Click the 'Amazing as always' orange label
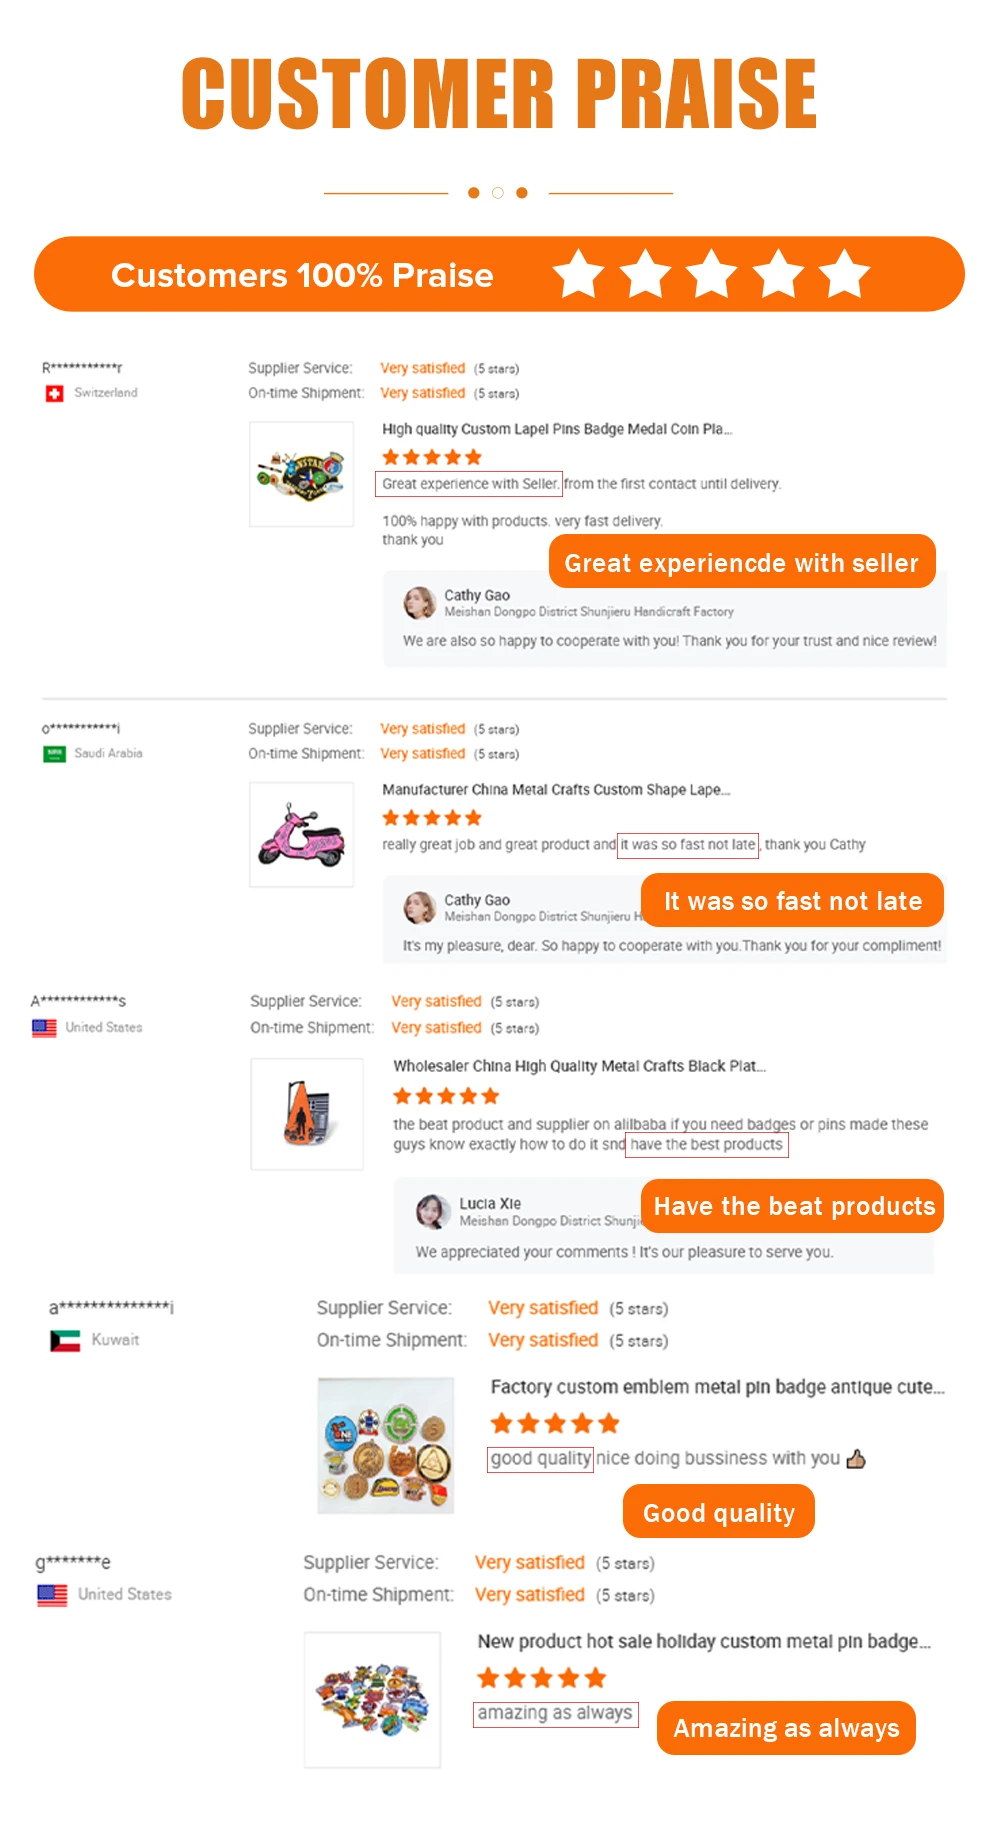Viewport: 1000px width, 1823px height. [x=786, y=1728]
